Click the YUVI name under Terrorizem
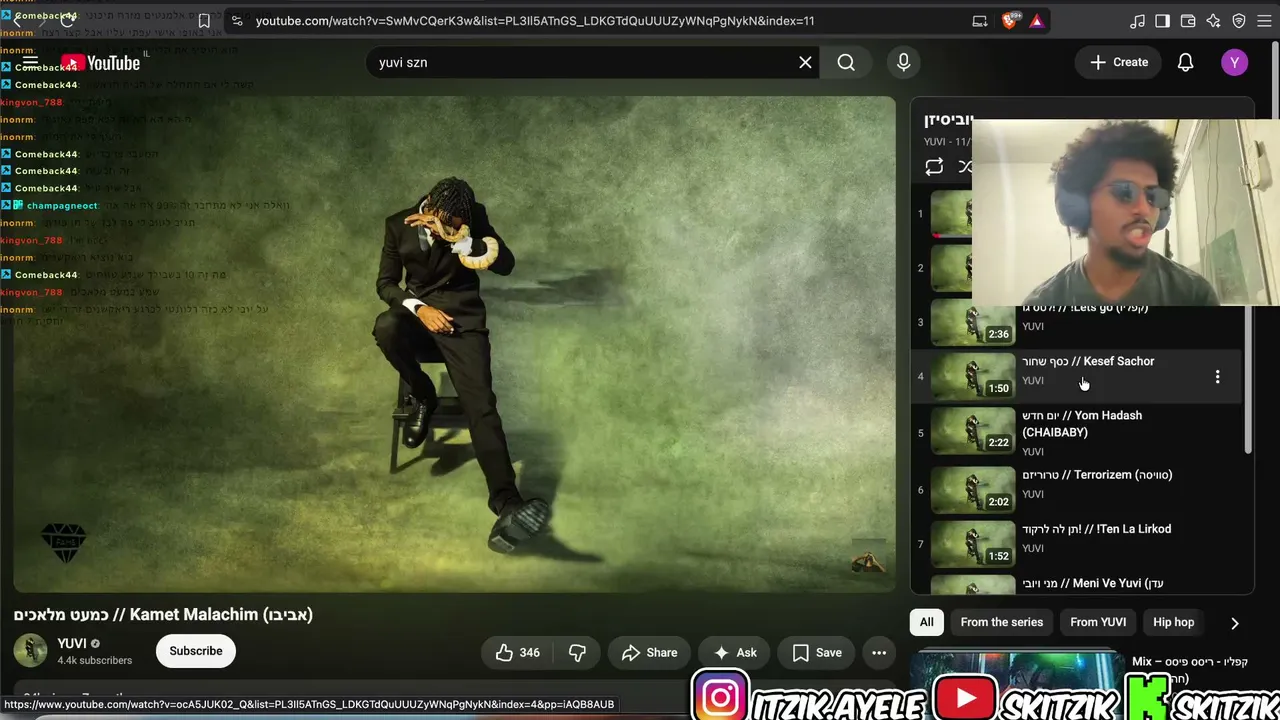This screenshot has width=1280, height=720. pos(1033,494)
